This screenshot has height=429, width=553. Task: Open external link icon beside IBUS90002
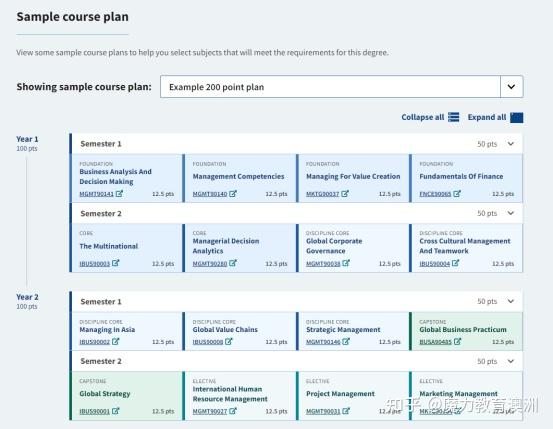[116, 341]
